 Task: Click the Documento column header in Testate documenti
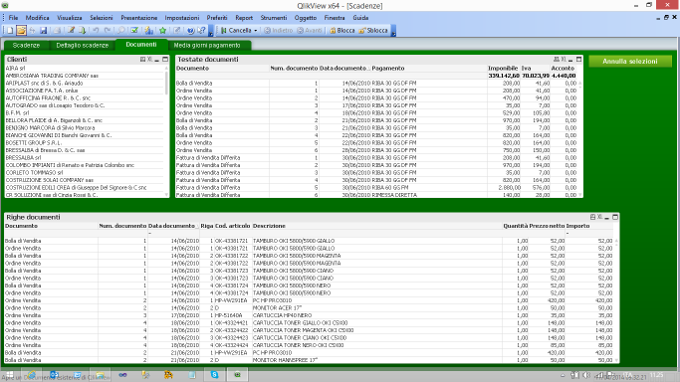coord(222,68)
